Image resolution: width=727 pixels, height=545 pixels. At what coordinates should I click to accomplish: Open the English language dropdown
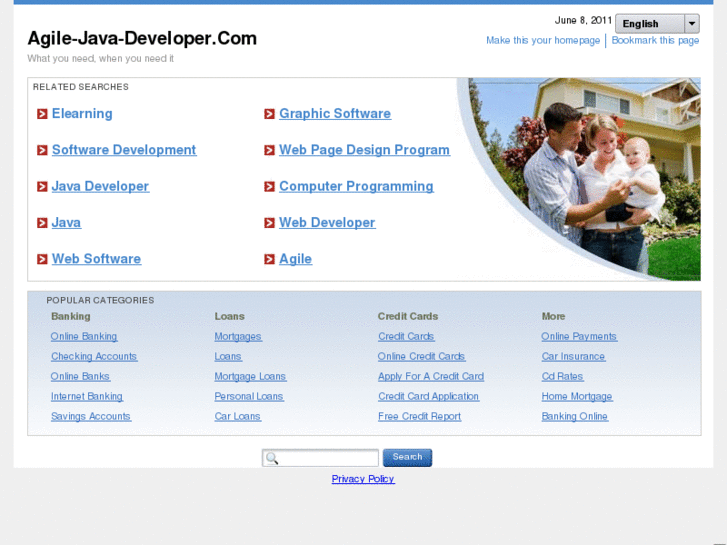coord(657,24)
